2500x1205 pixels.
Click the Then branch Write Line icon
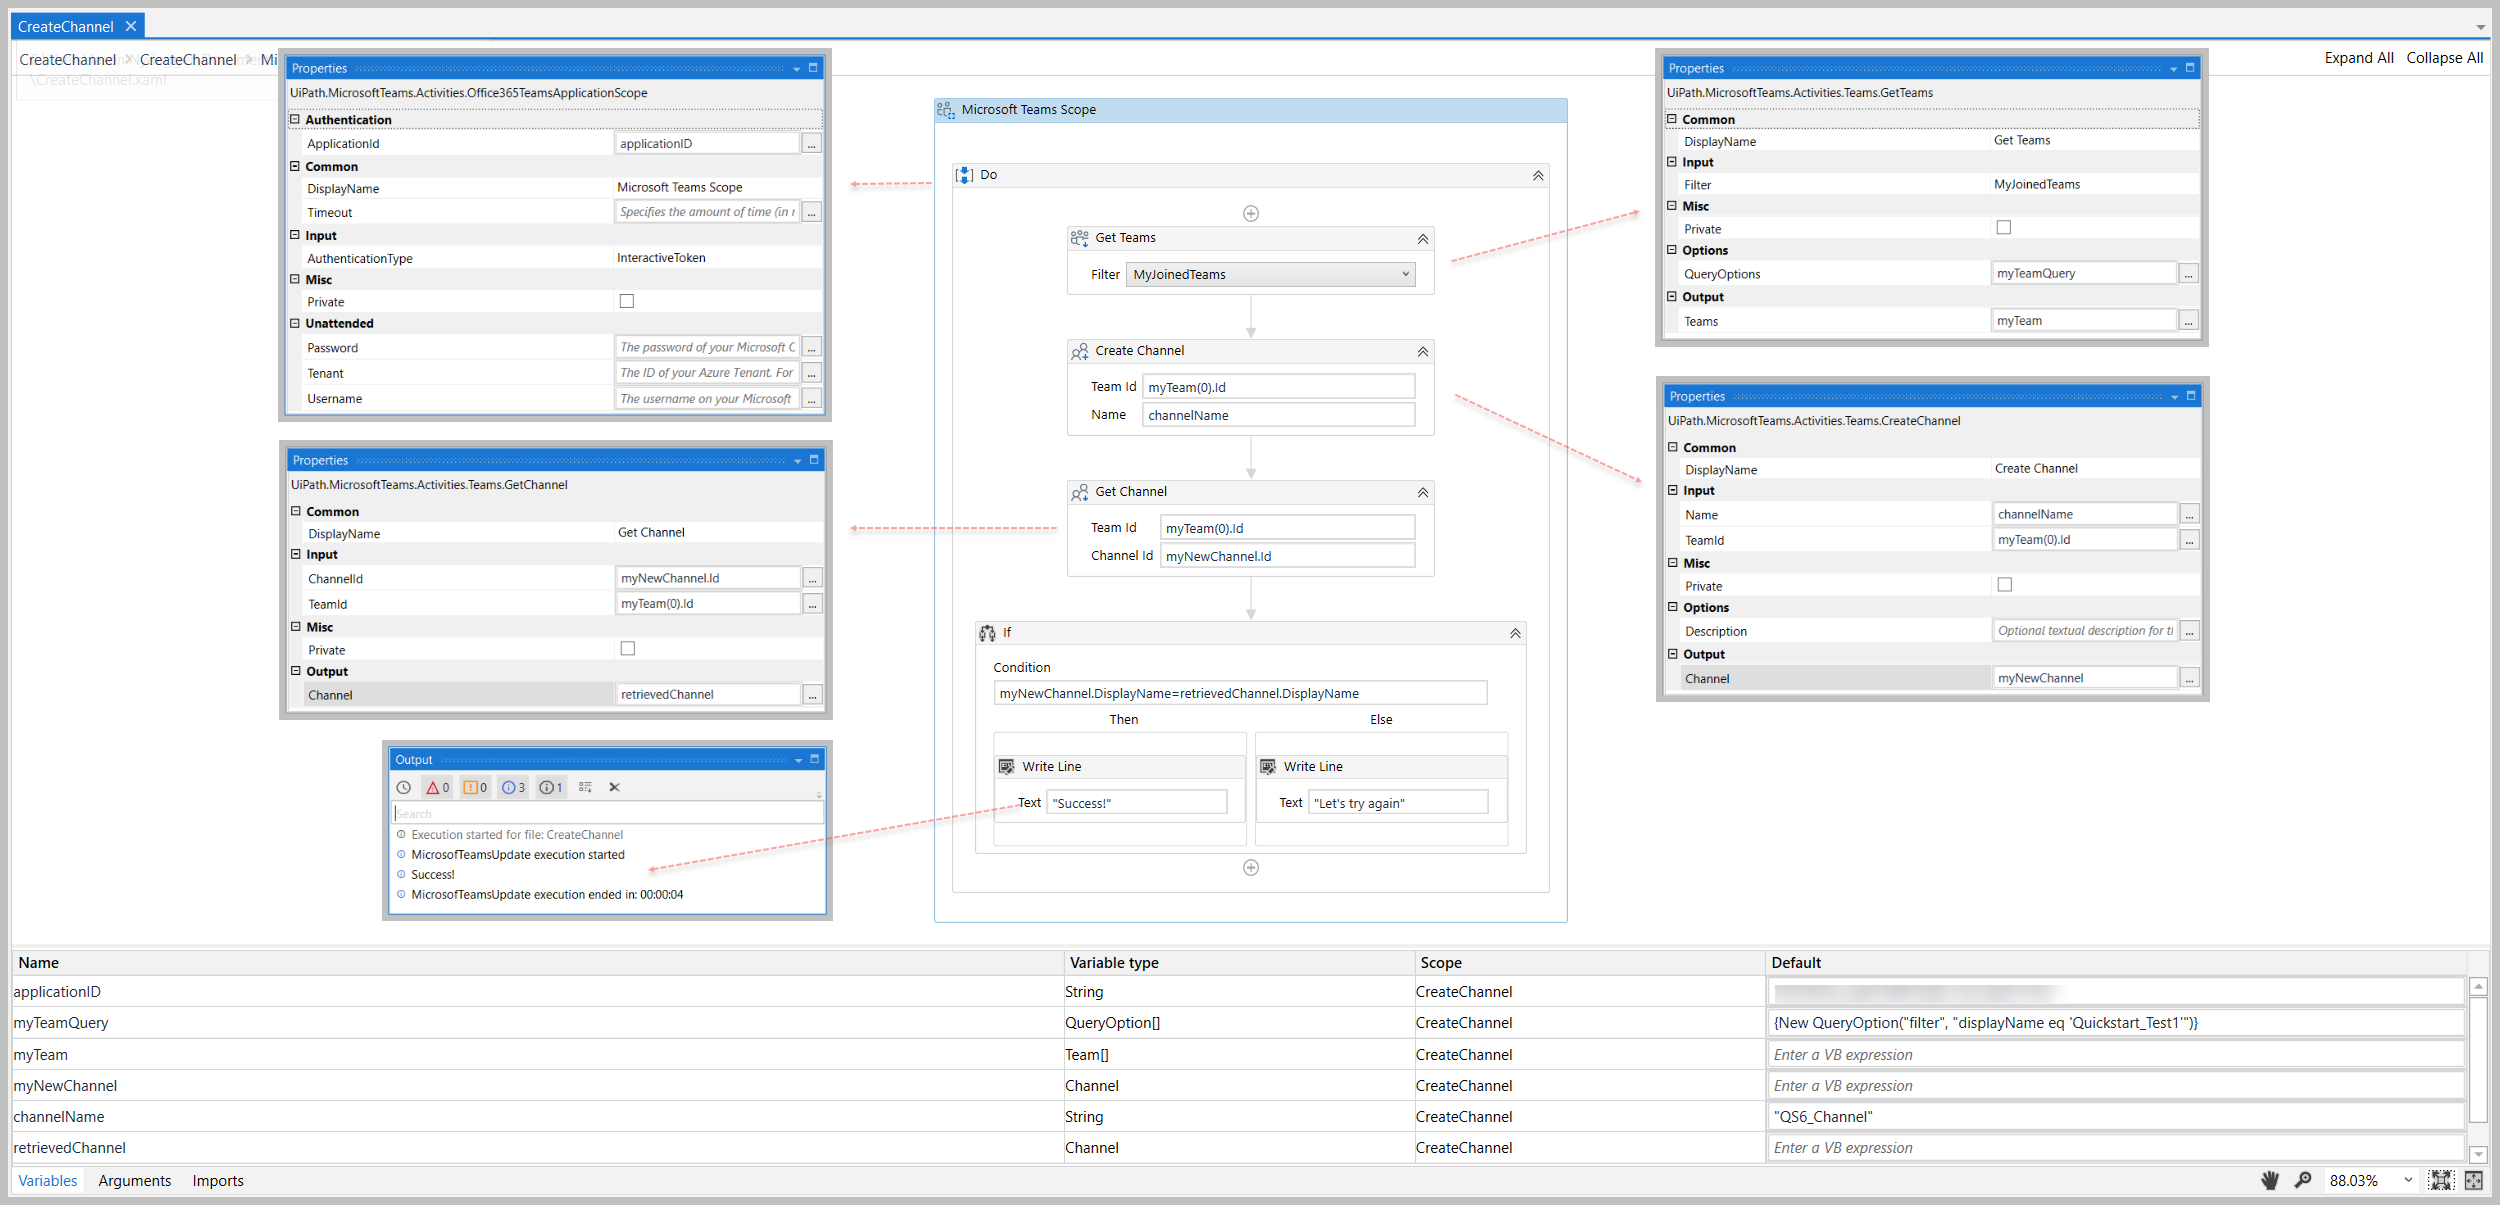click(1007, 767)
